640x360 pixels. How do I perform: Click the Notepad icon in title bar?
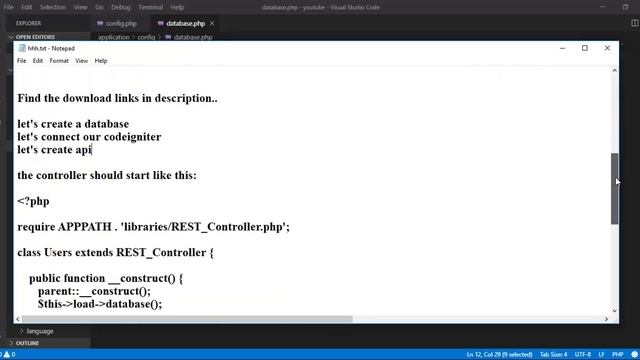[x=22, y=48]
